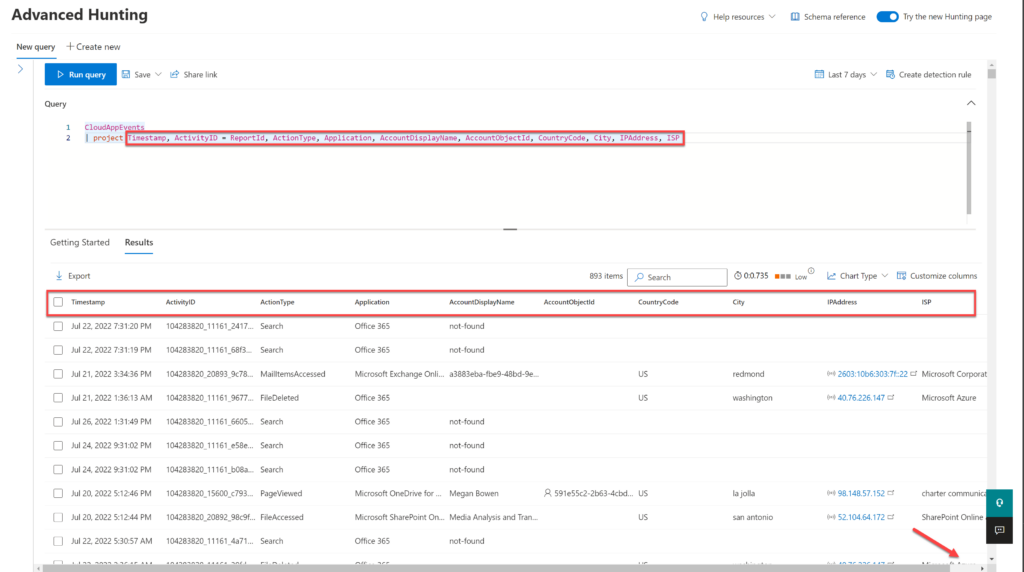Viewport: 1024px width, 572px height.
Task: Check the FileAccessed row checkbox
Action: [58, 517]
